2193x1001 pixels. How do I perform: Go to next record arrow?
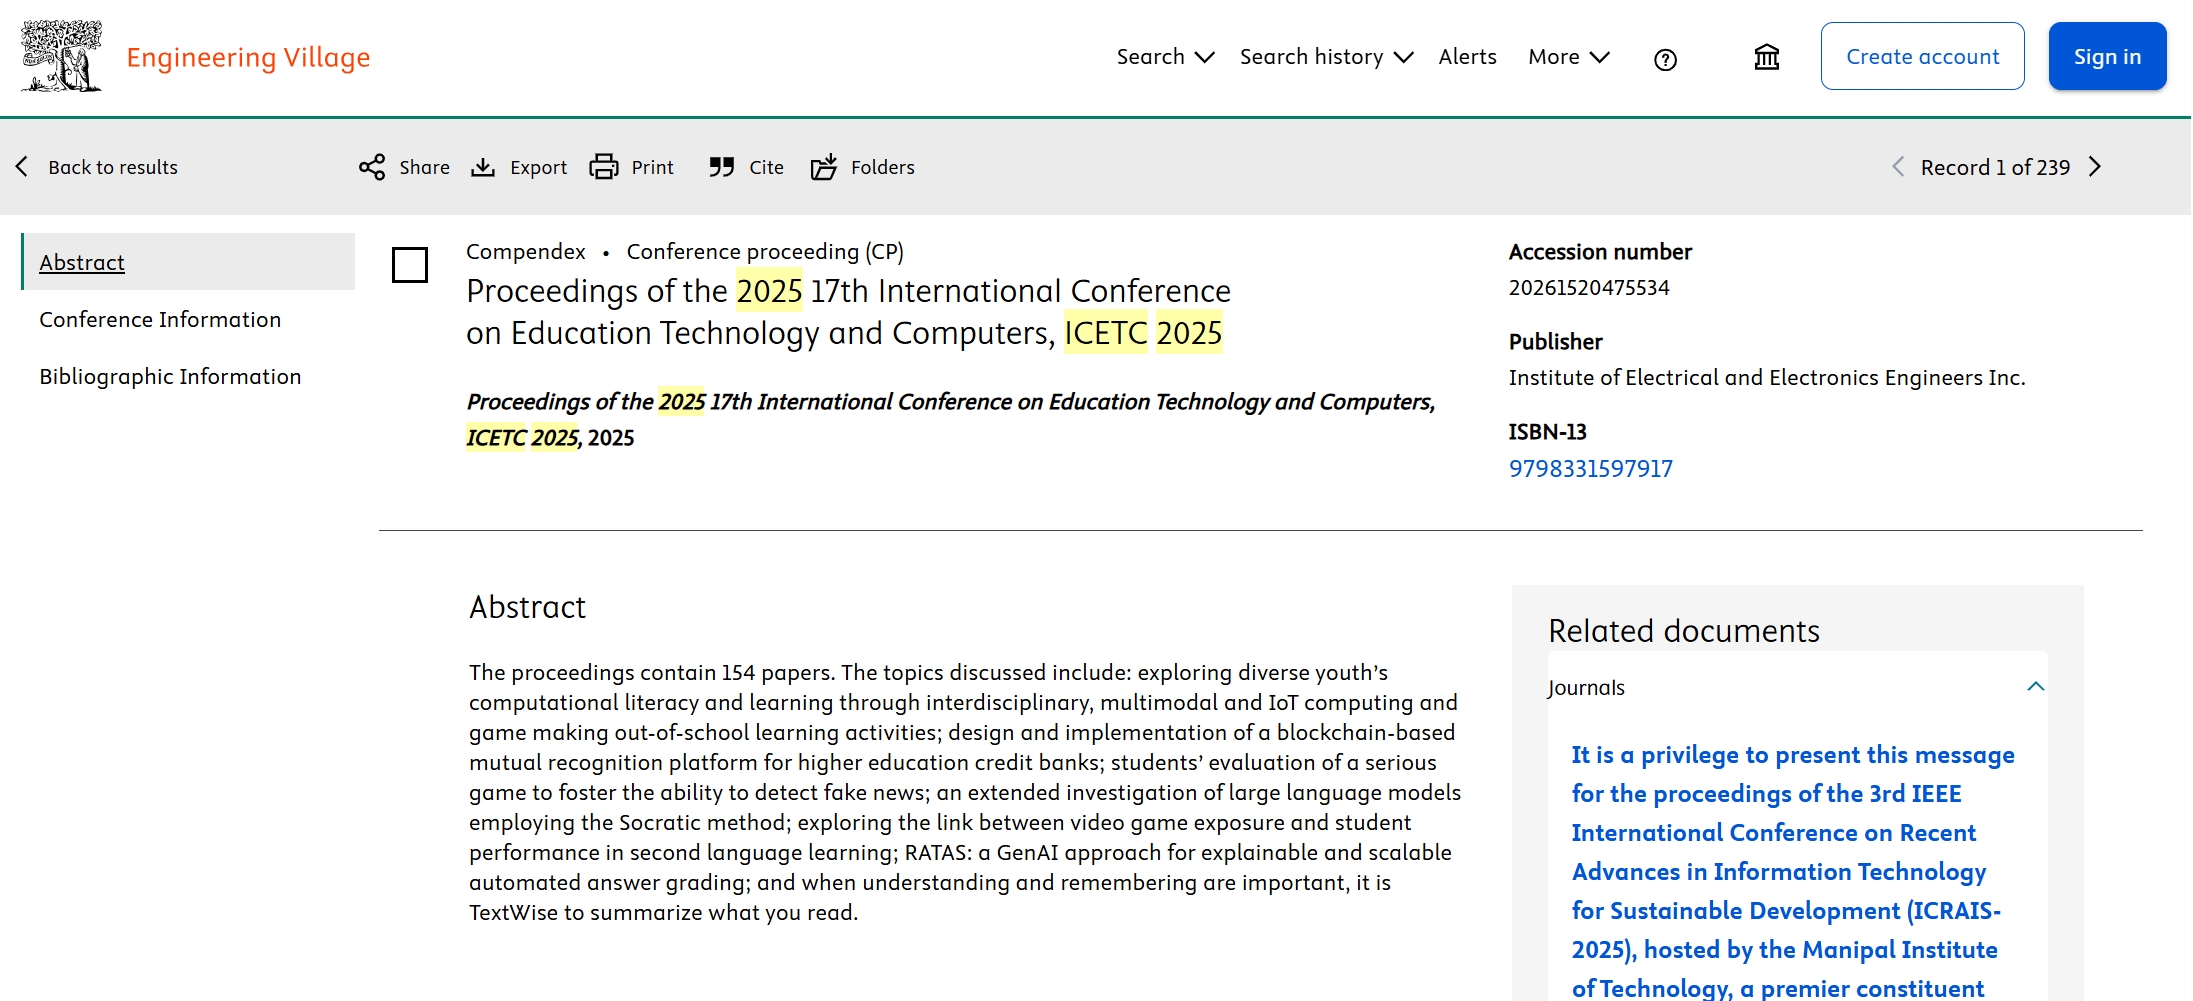2095,167
